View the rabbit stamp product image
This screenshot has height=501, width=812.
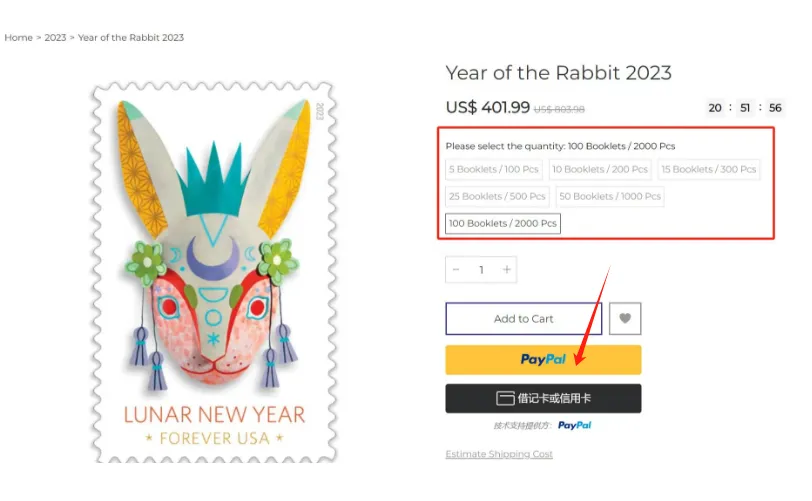click(214, 272)
